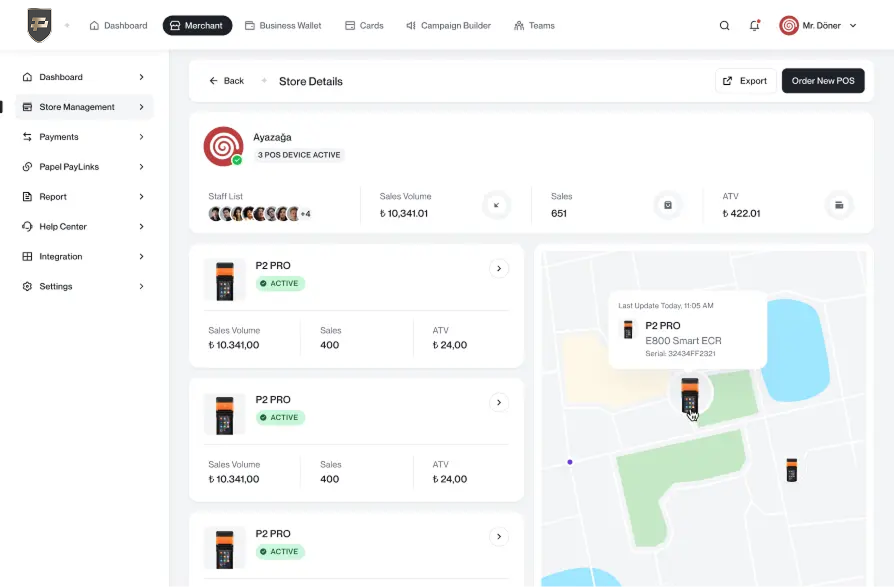Click the +4 staff list avatars
Viewport: 894px width, 587px height.
pyautogui.click(x=305, y=214)
